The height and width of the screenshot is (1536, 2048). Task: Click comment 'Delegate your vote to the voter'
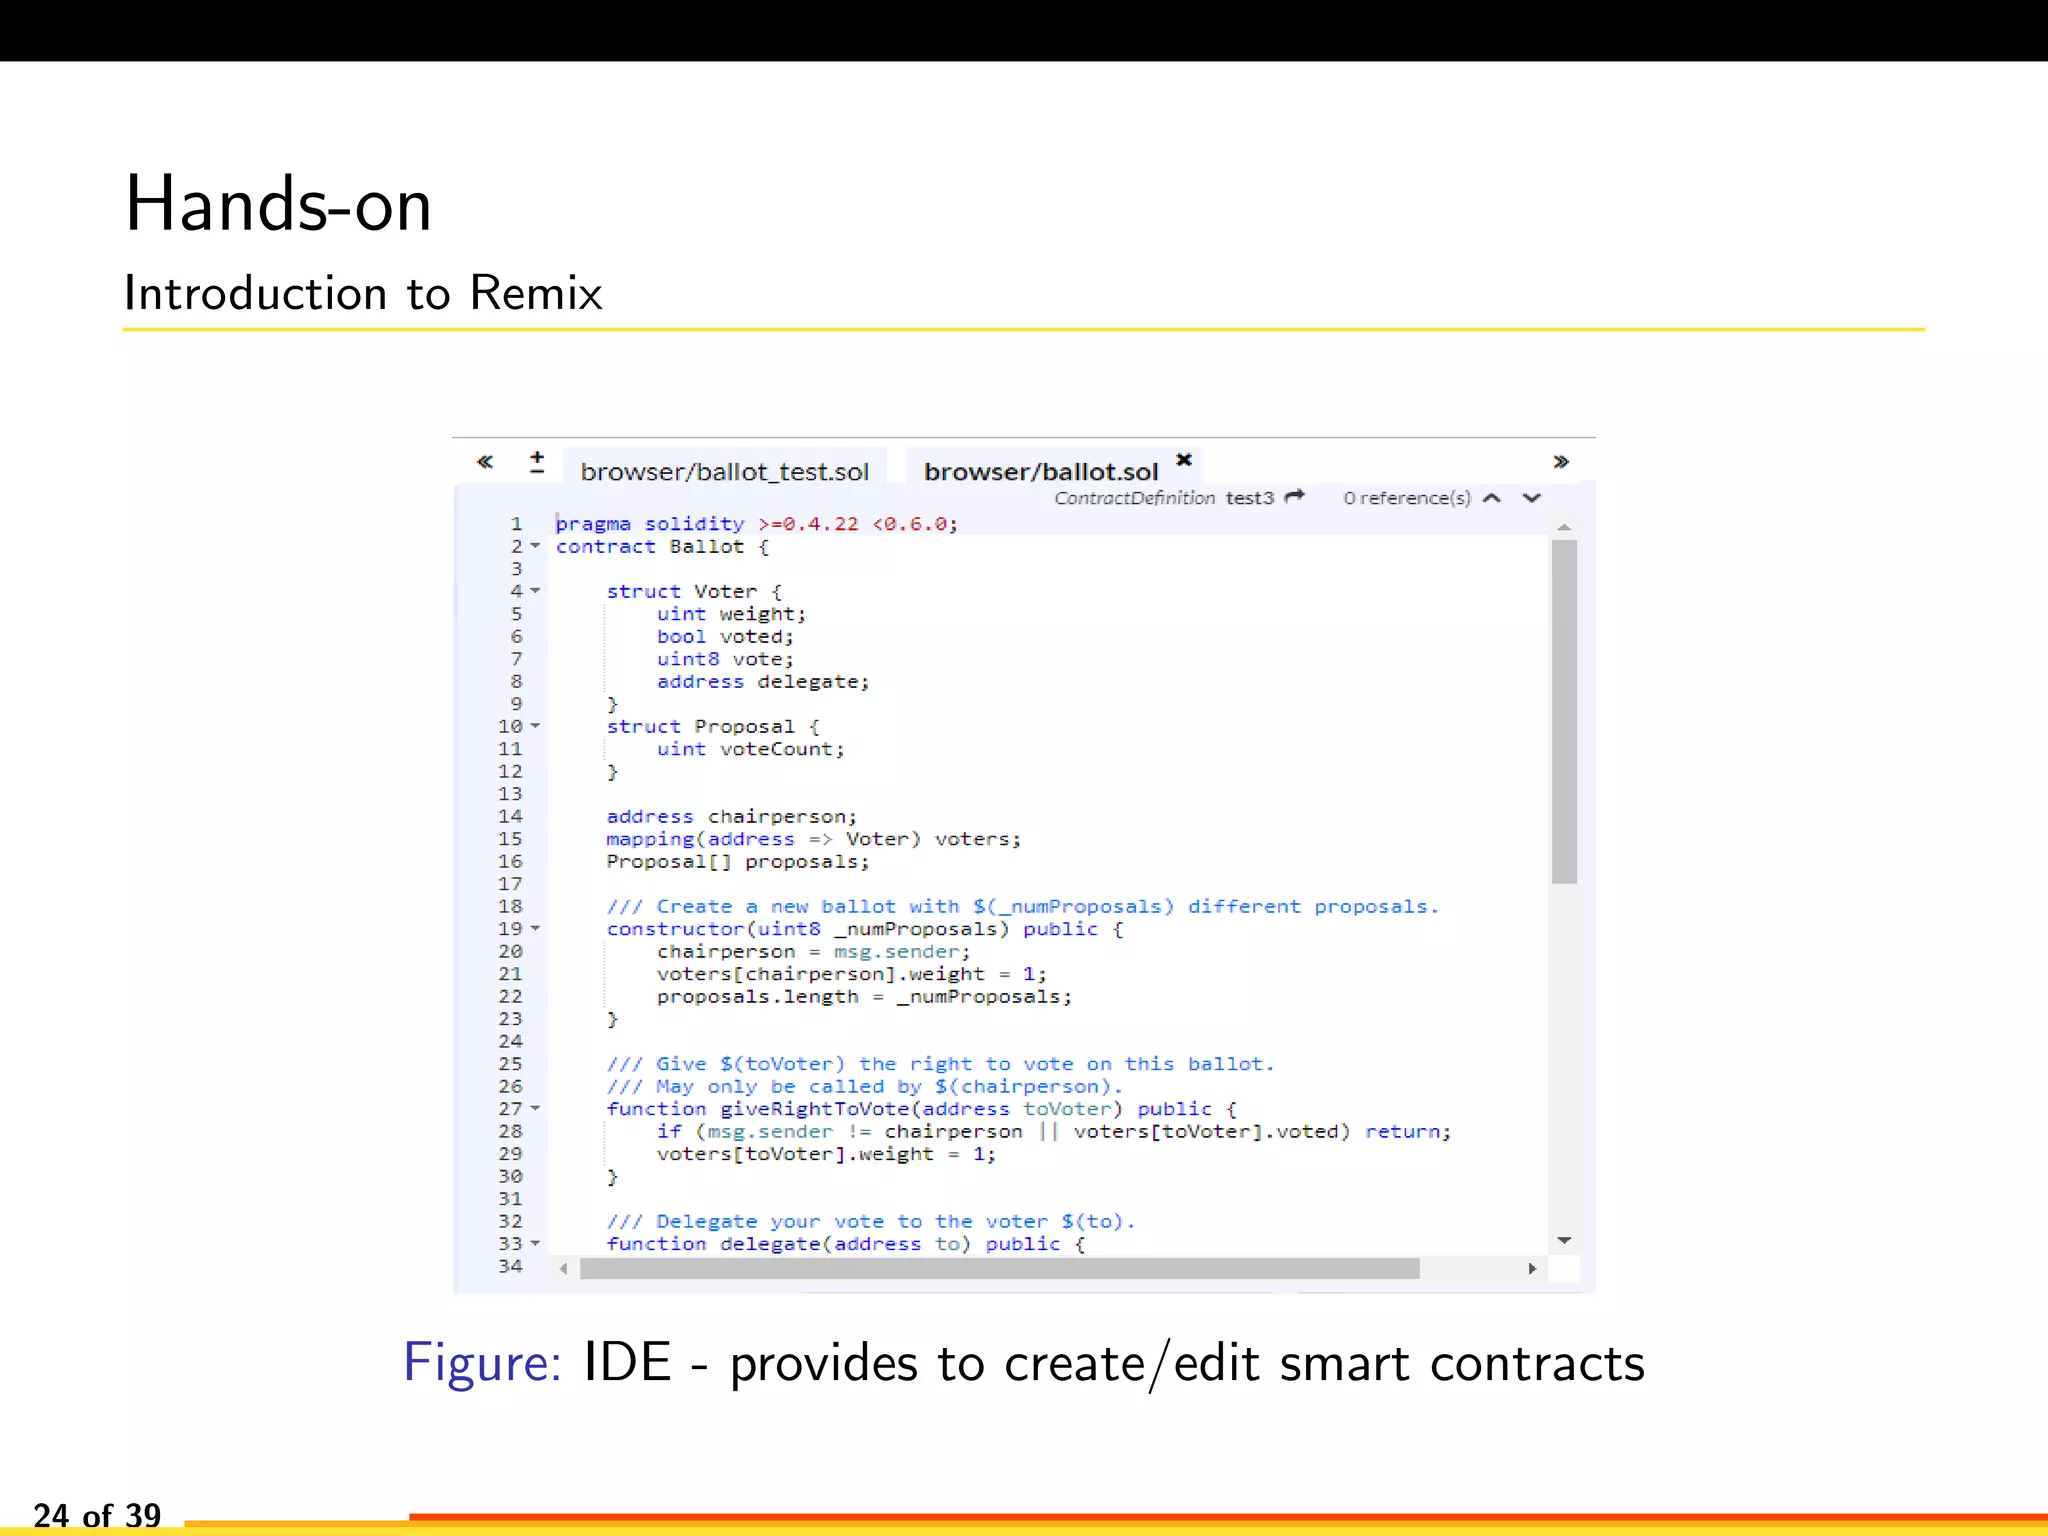click(x=870, y=1222)
